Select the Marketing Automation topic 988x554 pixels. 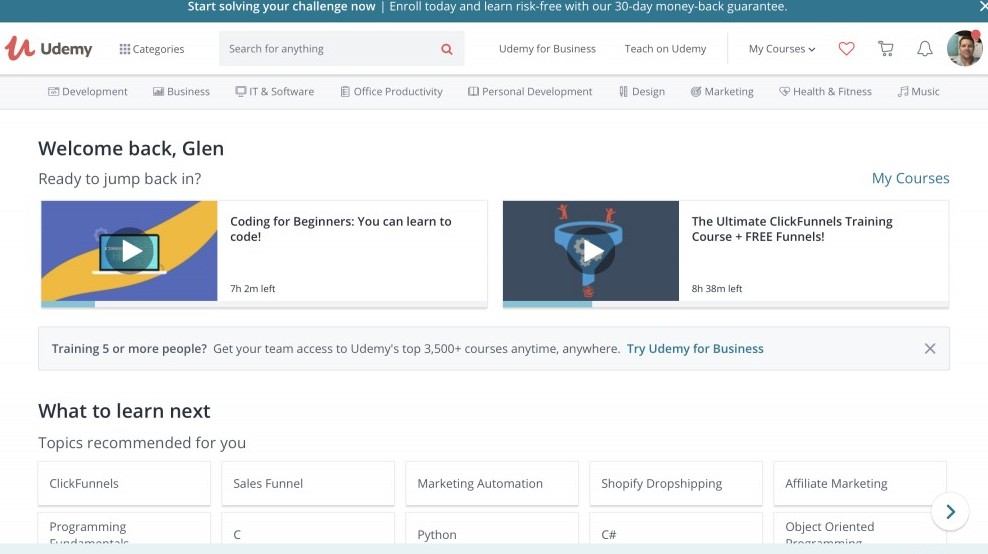point(492,483)
